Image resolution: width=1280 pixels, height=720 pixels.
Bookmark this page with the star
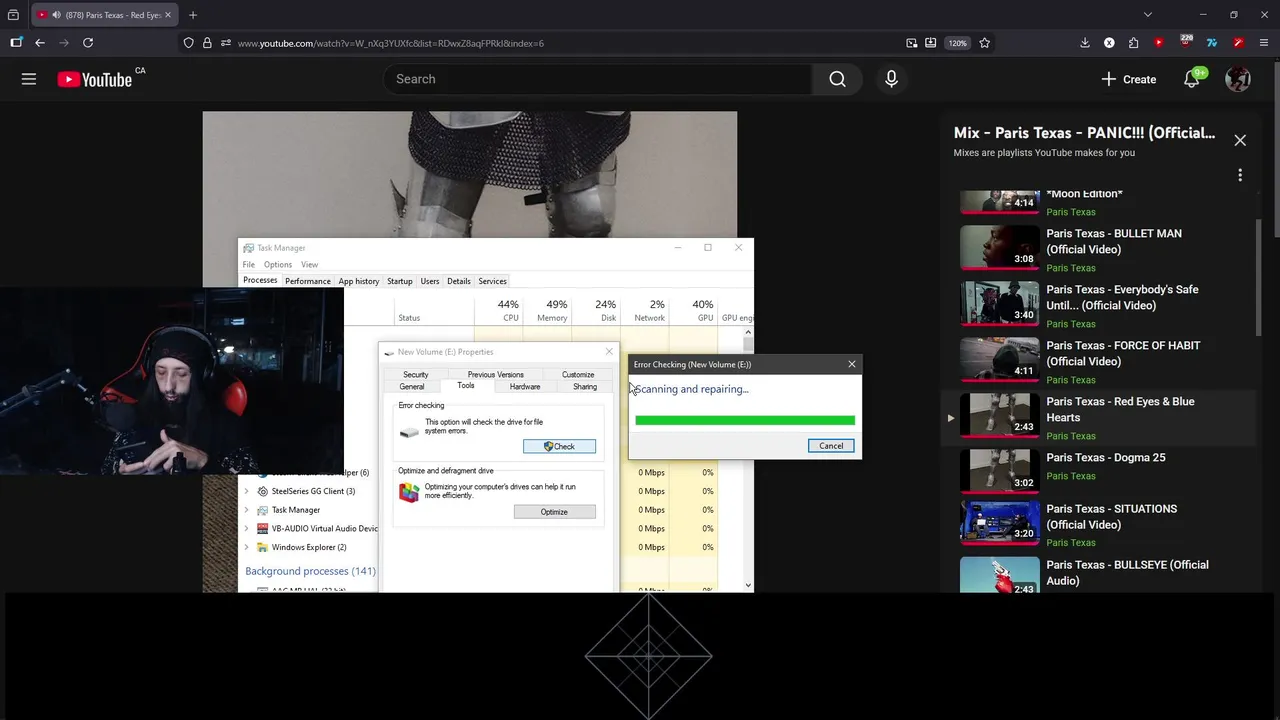(985, 43)
